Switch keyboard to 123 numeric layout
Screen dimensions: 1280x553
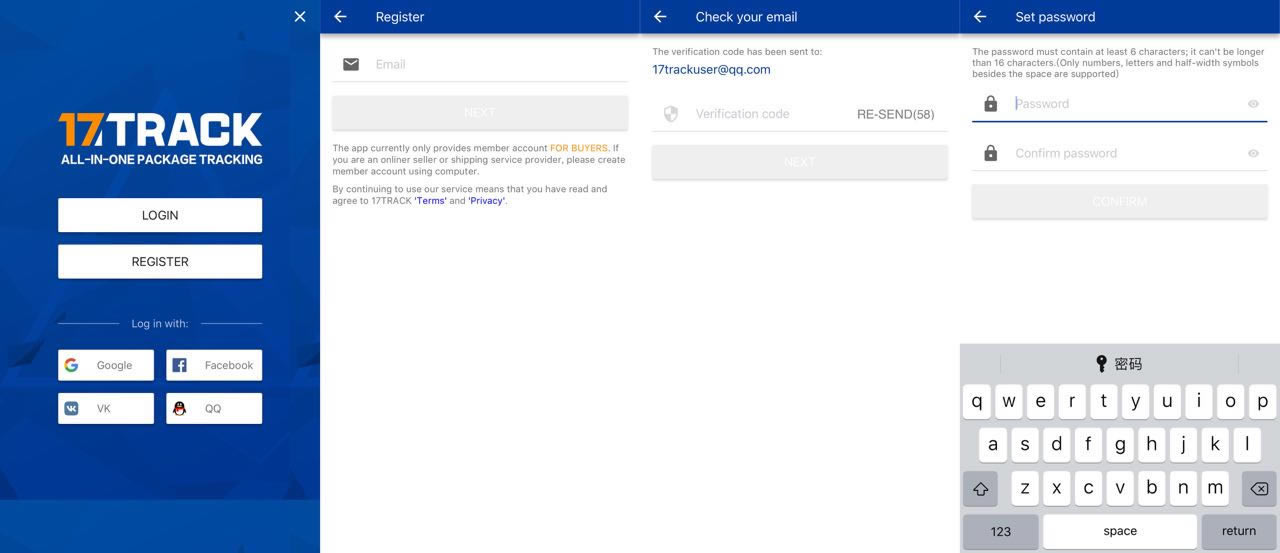click(x=1000, y=531)
